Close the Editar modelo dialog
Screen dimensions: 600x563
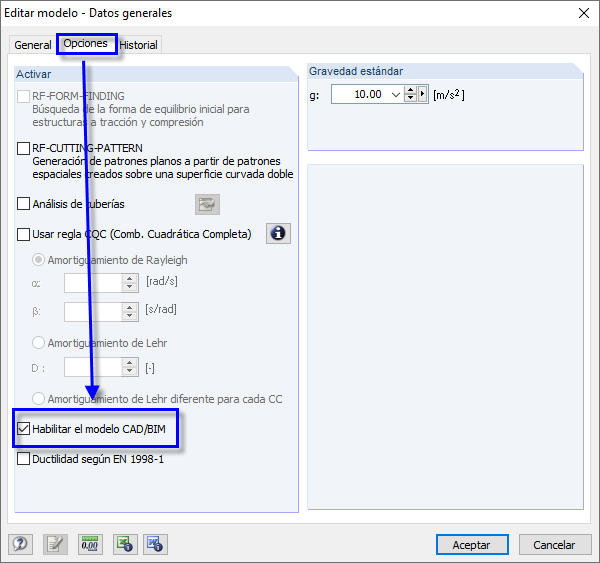tap(584, 13)
